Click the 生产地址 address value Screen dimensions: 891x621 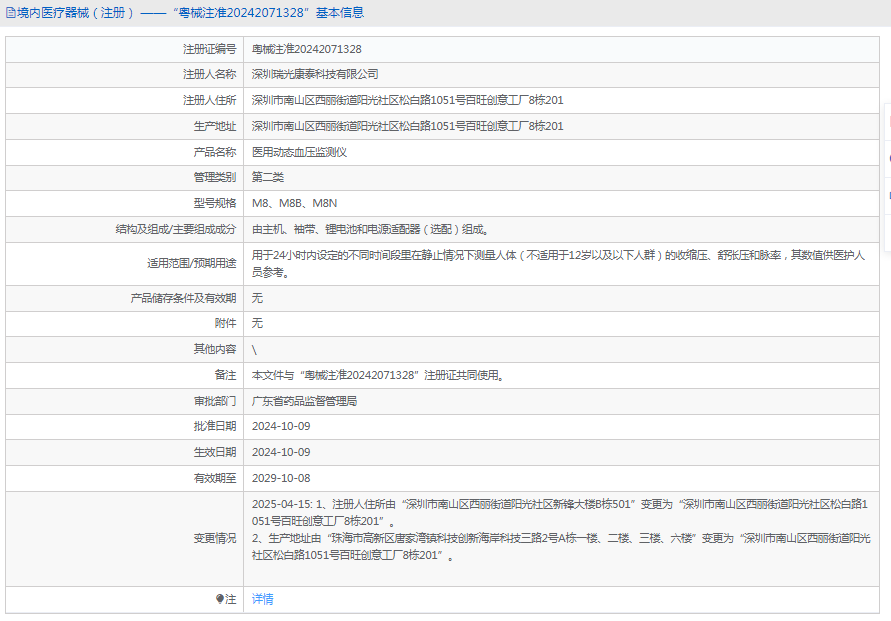pyautogui.click(x=407, y=126)
